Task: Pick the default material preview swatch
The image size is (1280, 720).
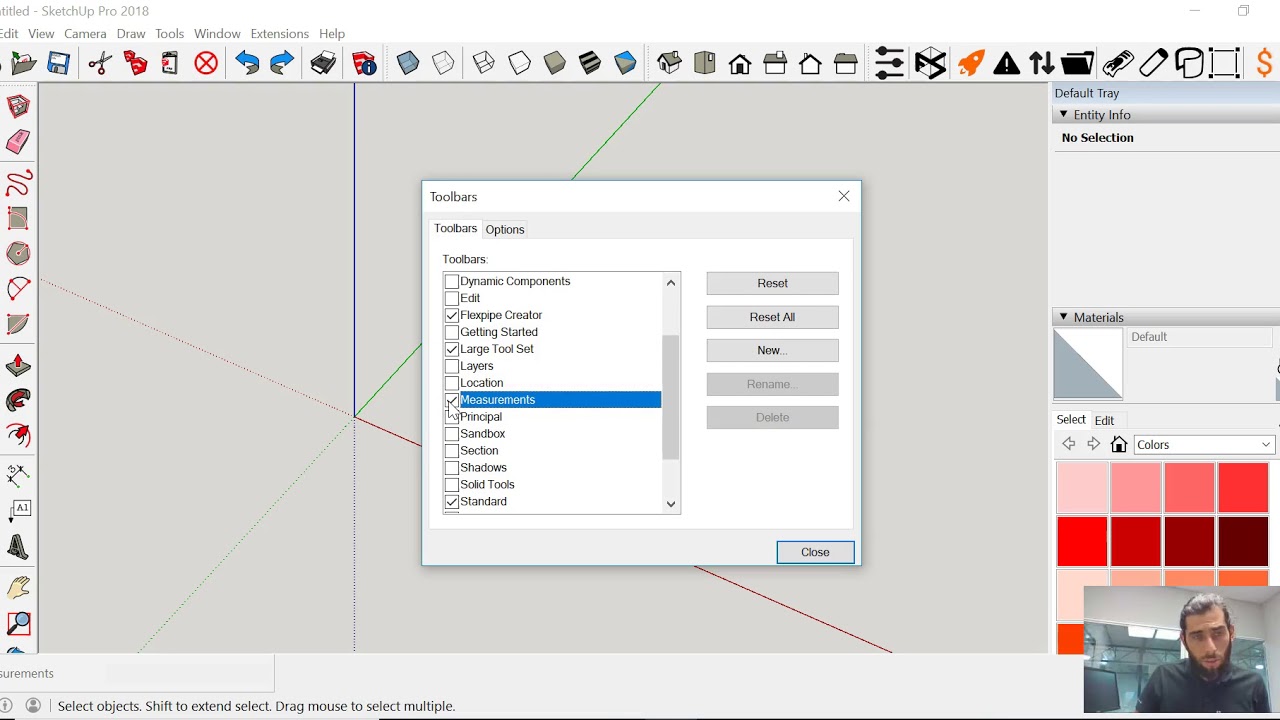Action: coord(1088,364)
